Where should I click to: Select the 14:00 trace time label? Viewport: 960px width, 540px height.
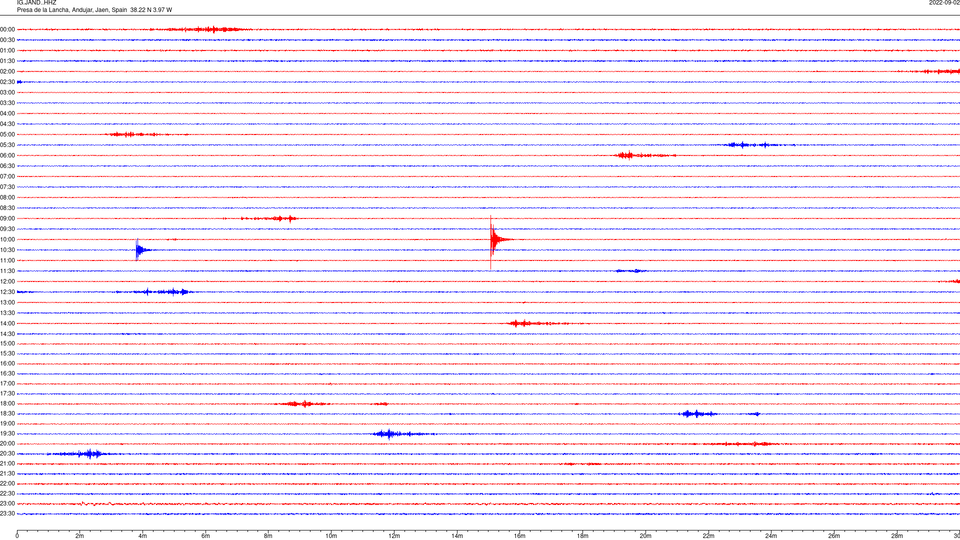7,323
